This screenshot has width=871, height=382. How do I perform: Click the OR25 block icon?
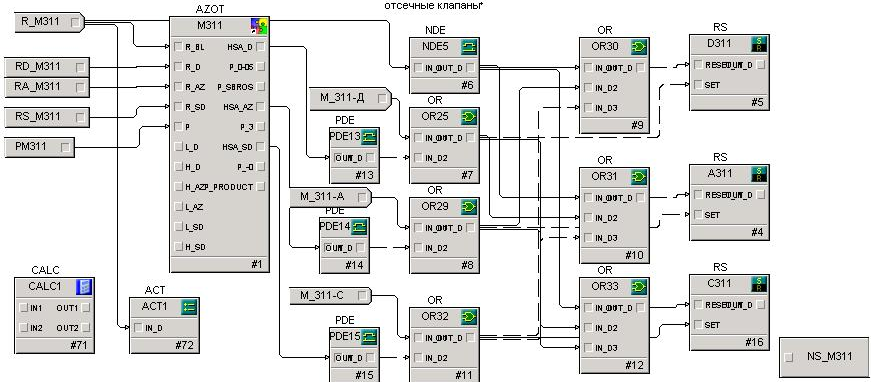[469, 117]
